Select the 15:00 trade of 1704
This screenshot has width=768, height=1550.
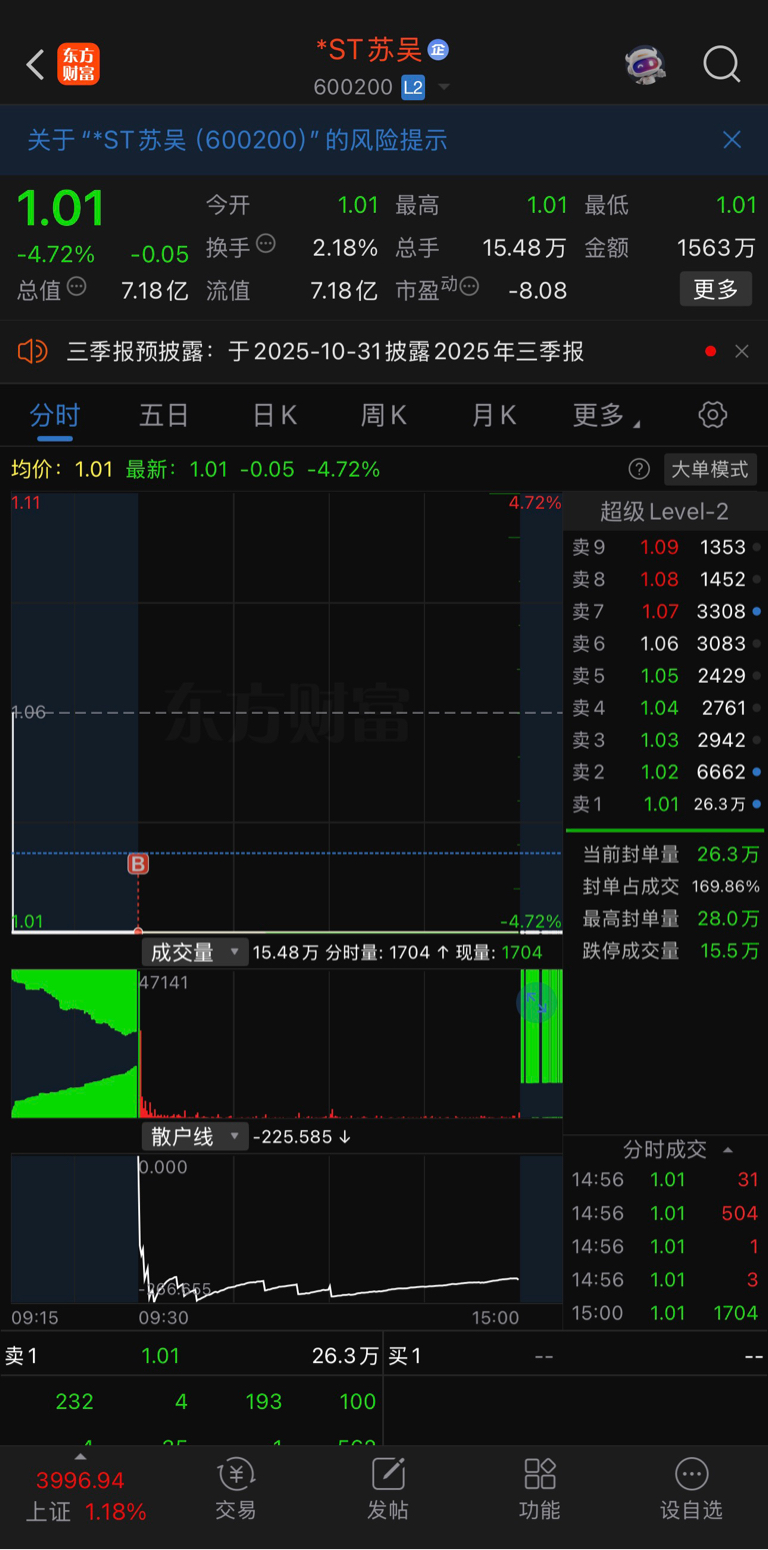click(664, 1312)
